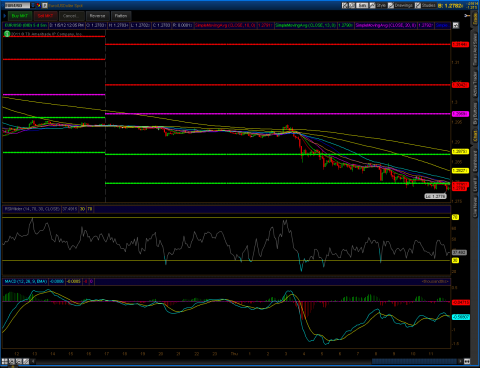
Task: Click the green SimpleMovingAvg study label
Action: [306, 25]
